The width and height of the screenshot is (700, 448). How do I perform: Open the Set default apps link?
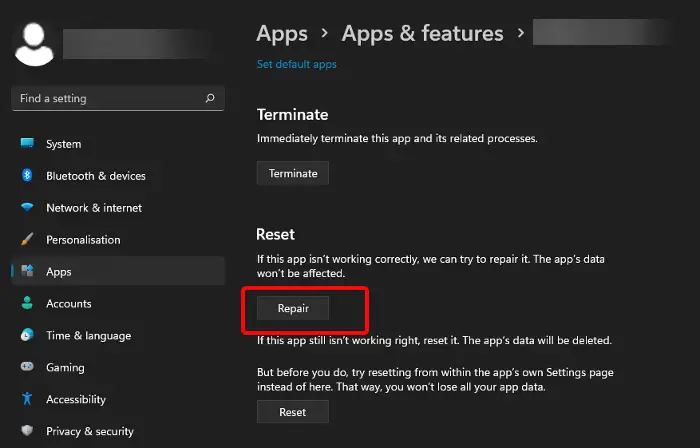297,64
